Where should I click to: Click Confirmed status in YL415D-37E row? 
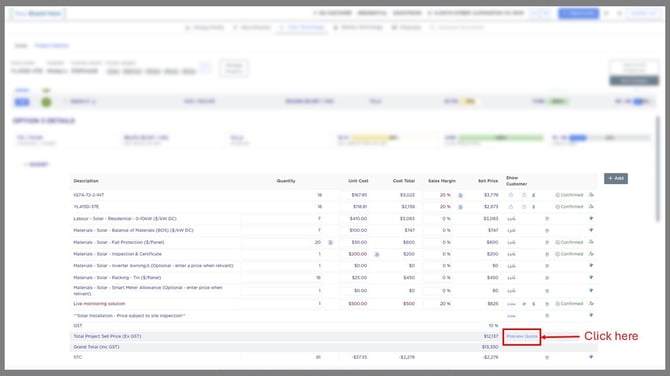(x=569, y=207)
